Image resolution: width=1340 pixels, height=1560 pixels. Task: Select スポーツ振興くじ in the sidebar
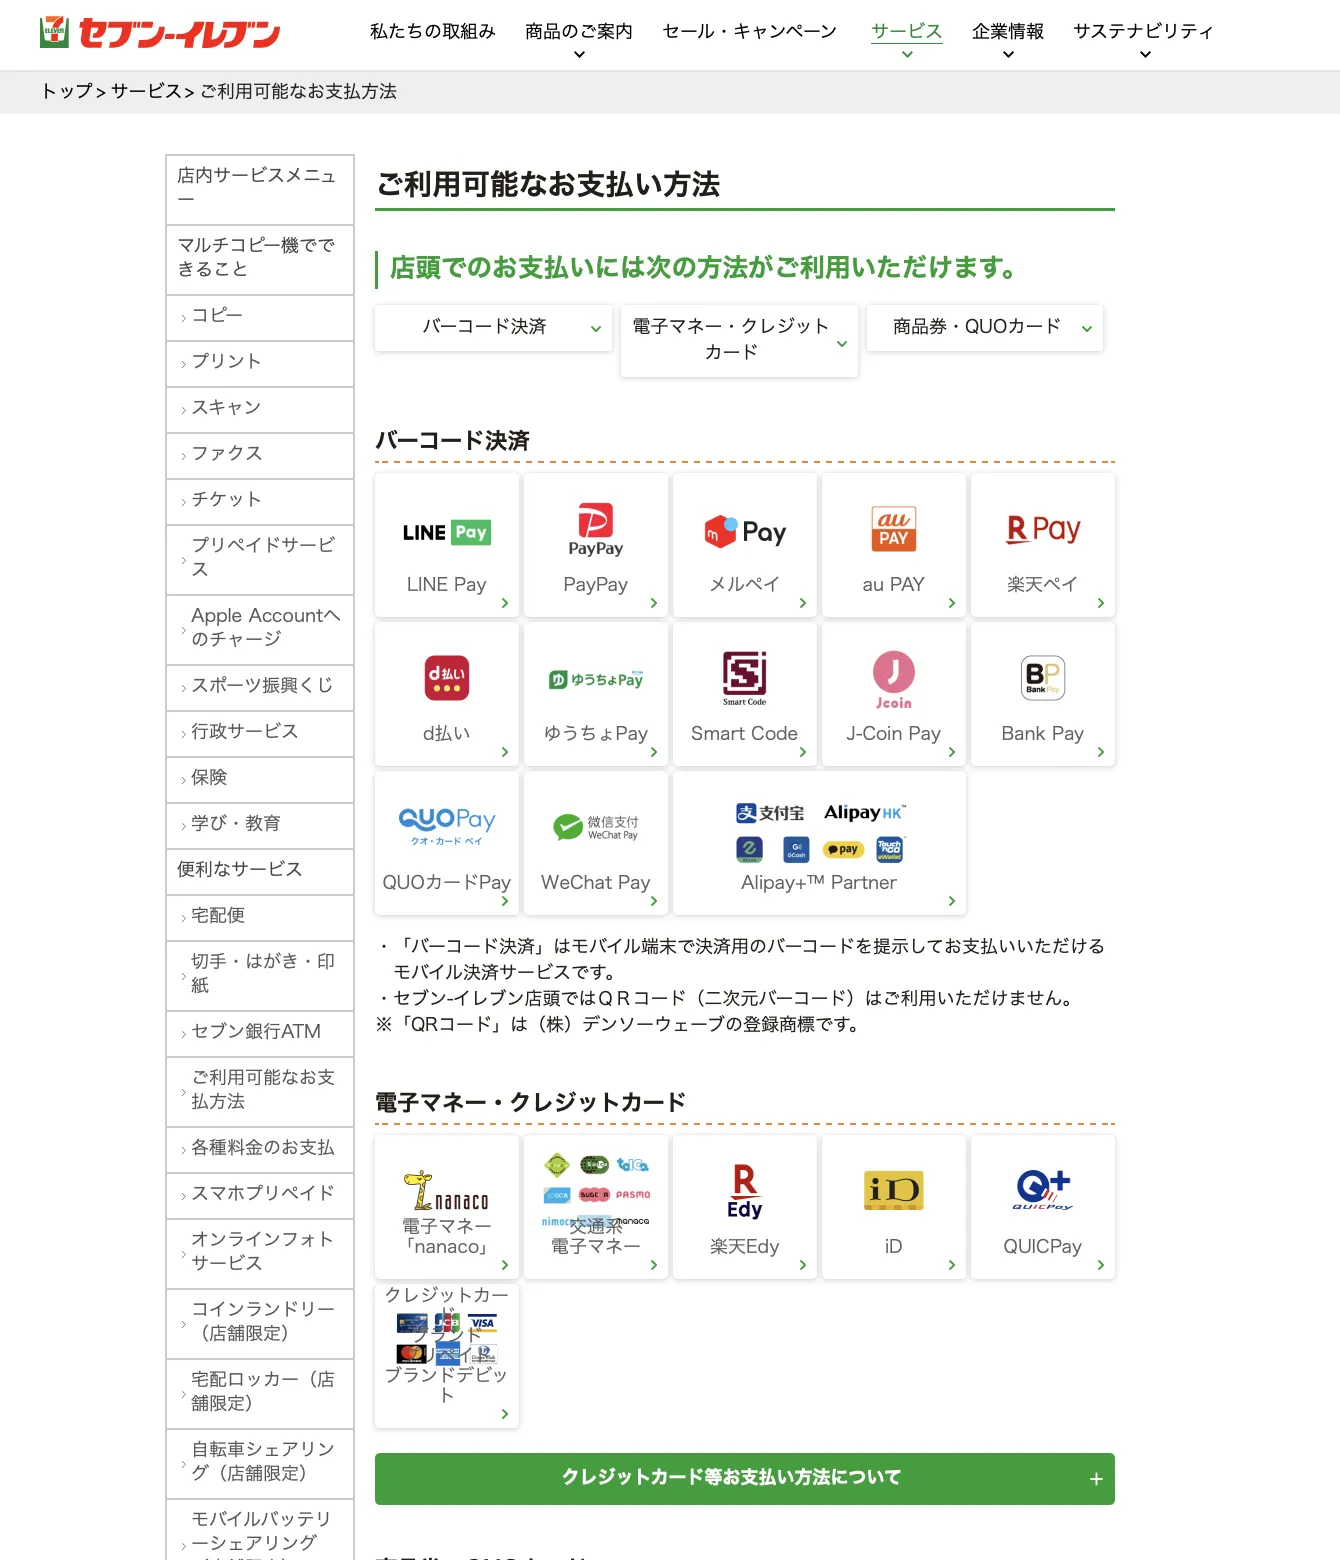260,687
